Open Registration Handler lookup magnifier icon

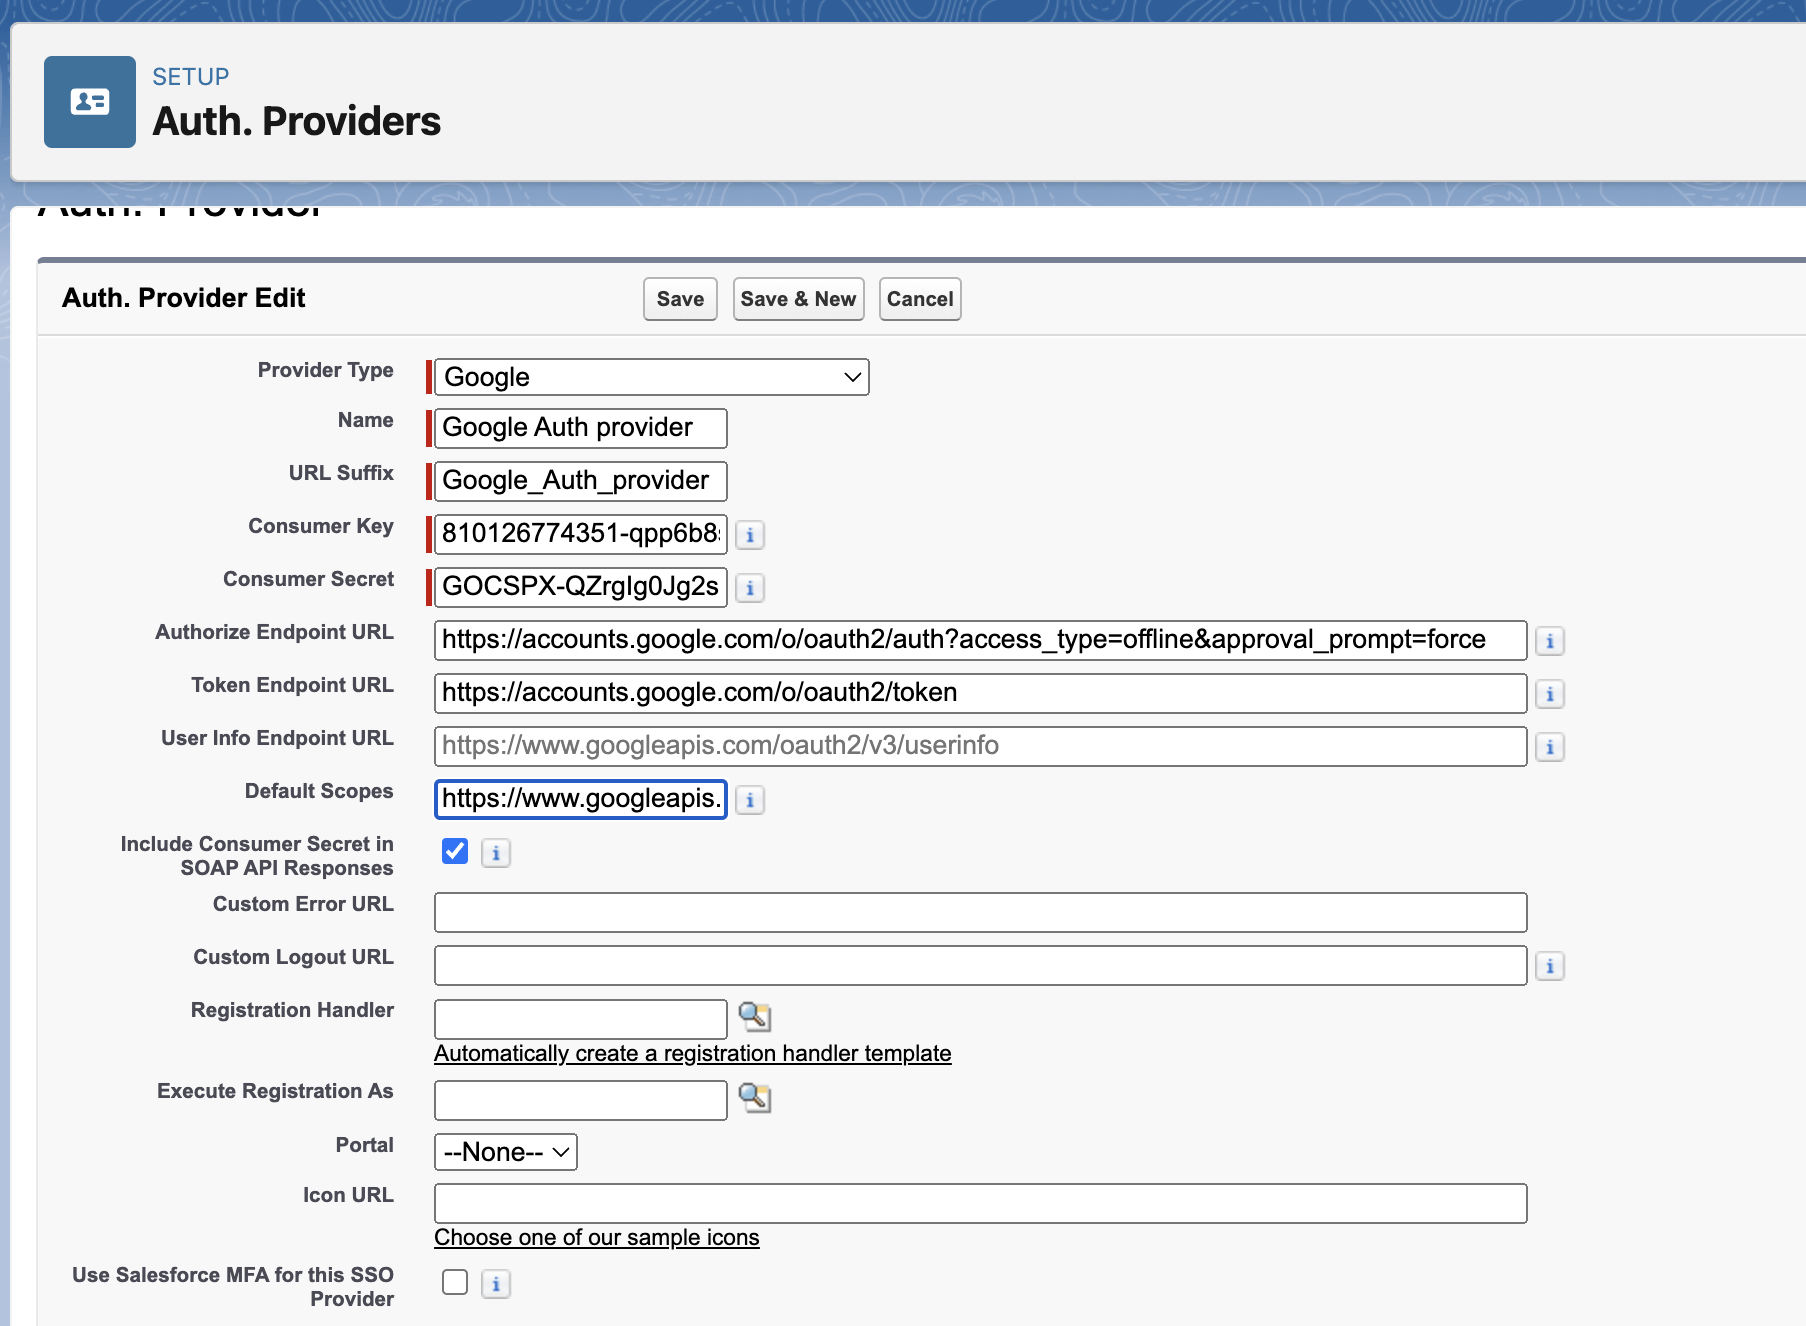tap(755, 1017)
